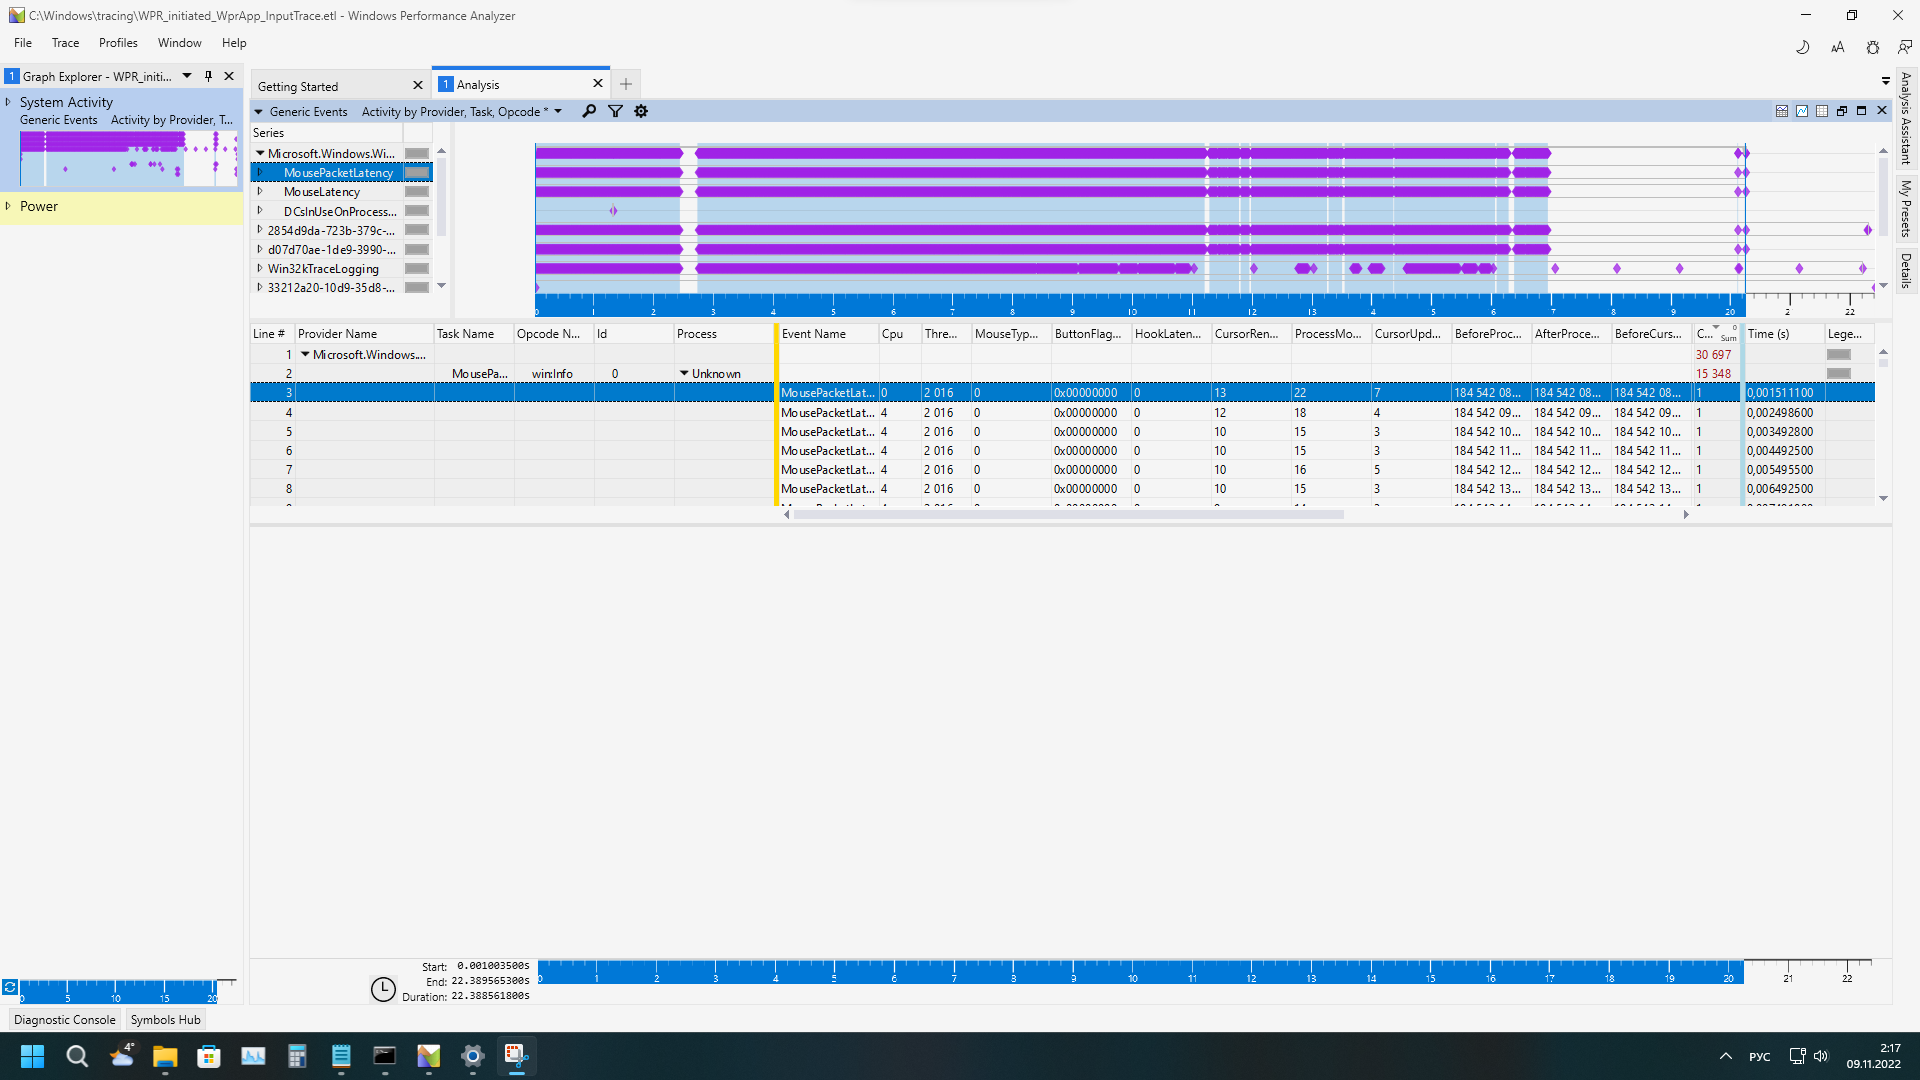
Task: Expand the d07d70ae-1de9-3990 series
Action: pyautogui.click(x=260, y=250)
